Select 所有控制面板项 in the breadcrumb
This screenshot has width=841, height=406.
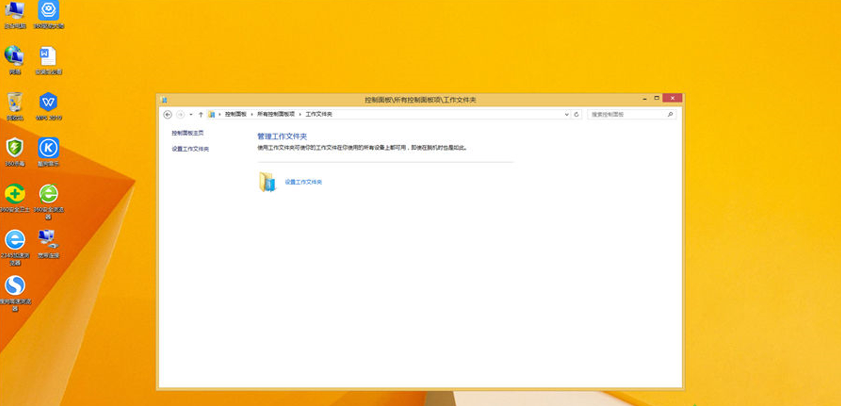276,115
